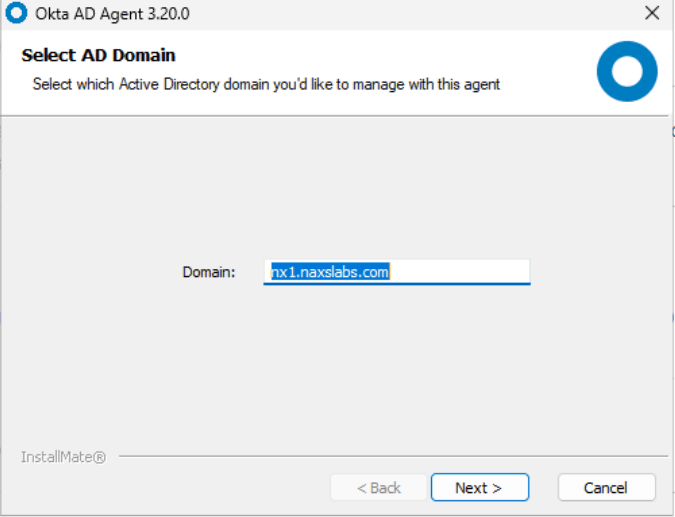Click the grayed-out < Back button
The height and width of the screenshot is (517, 675).
tap(379, 488)
